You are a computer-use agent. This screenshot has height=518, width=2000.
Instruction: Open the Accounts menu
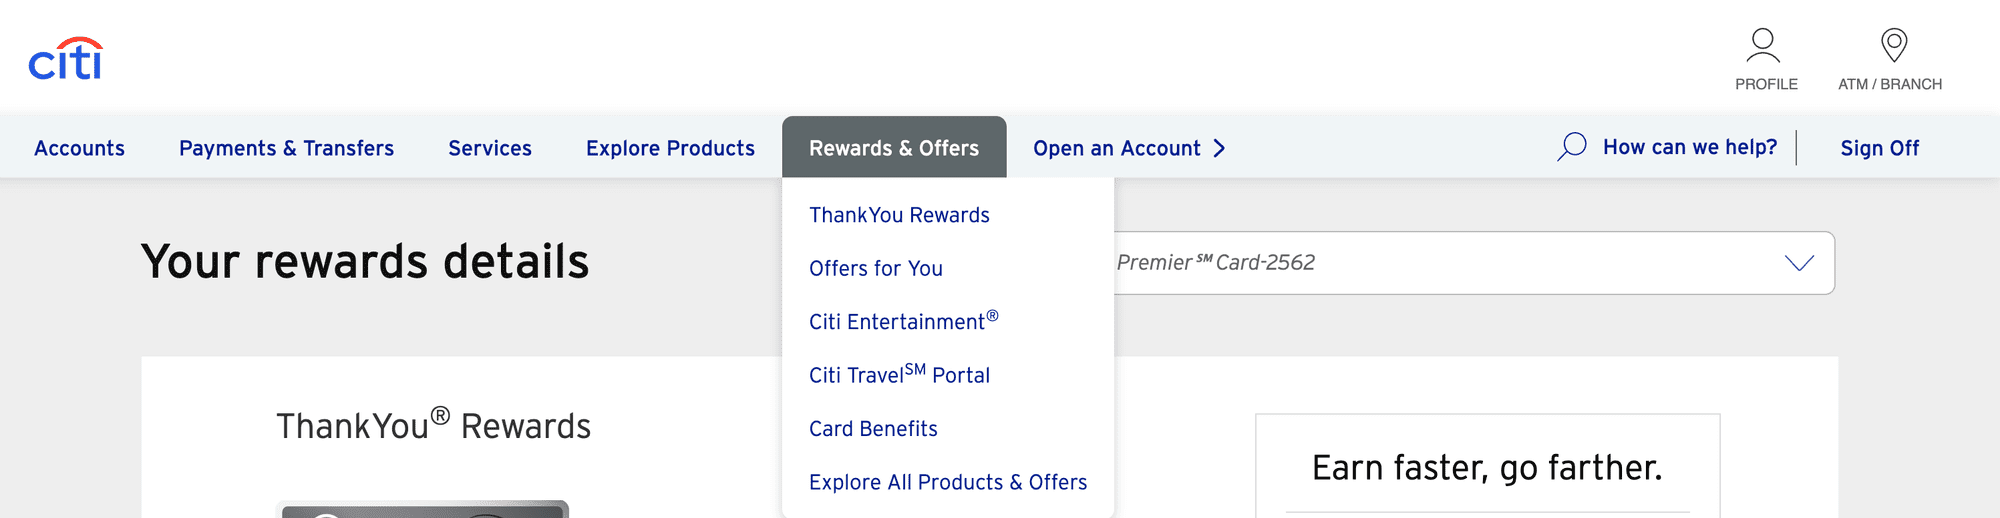tap(80, 149)
